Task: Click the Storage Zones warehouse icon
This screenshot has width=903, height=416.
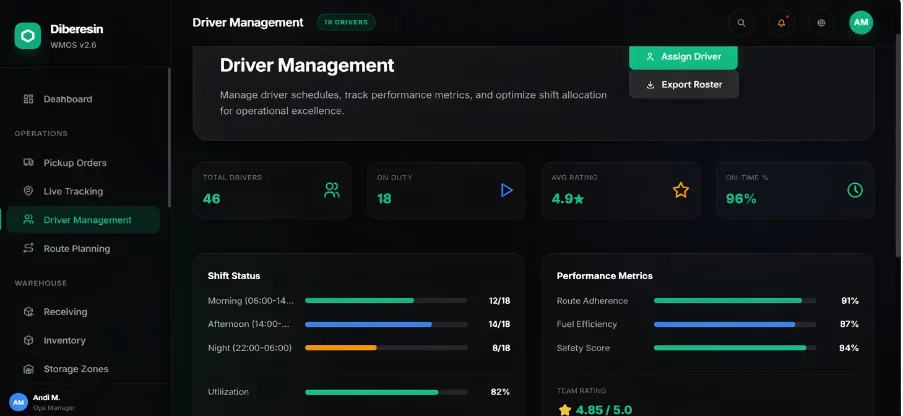Action: (28, 369)
